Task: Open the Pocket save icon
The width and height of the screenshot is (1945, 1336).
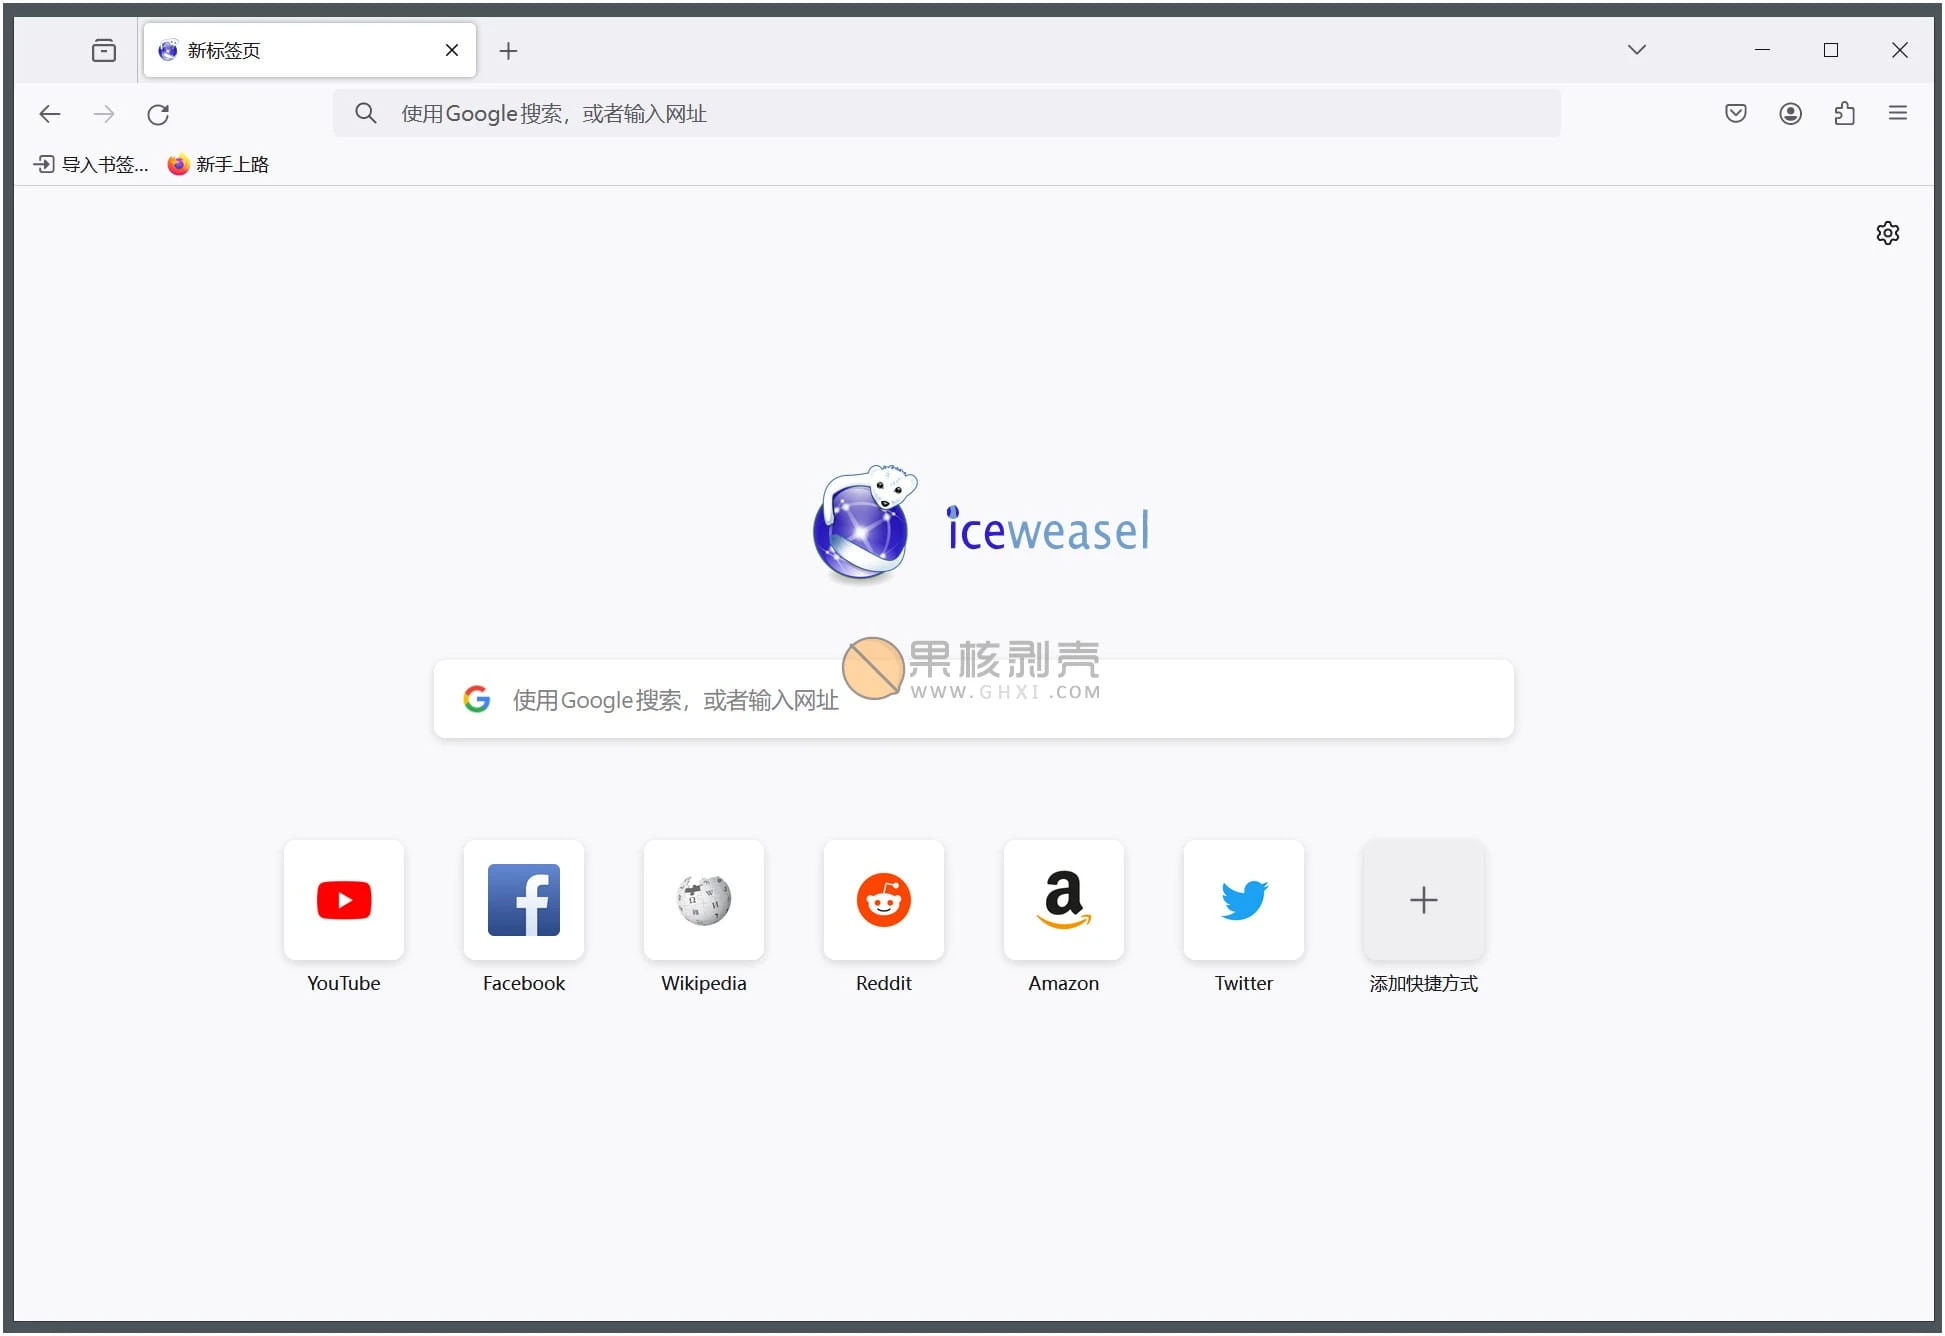Action: (x=1736, y=114)
